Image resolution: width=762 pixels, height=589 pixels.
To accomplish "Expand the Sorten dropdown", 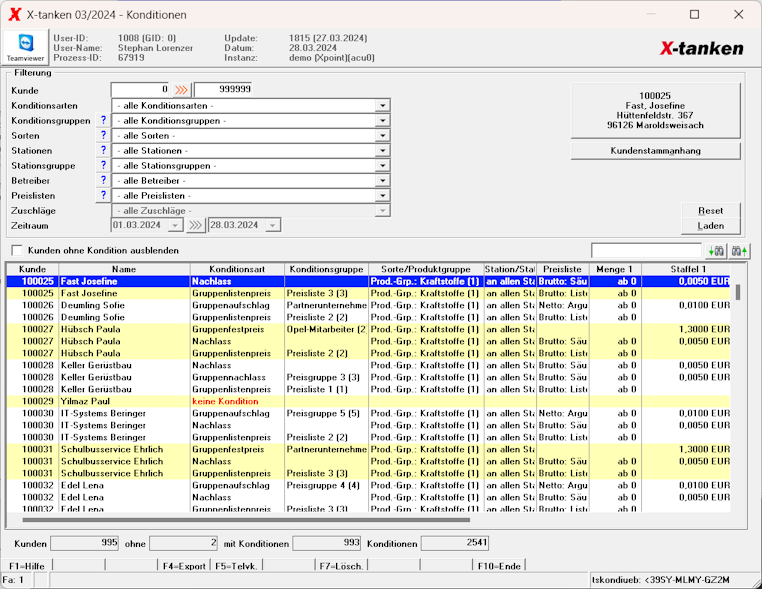I will point(382,136).
